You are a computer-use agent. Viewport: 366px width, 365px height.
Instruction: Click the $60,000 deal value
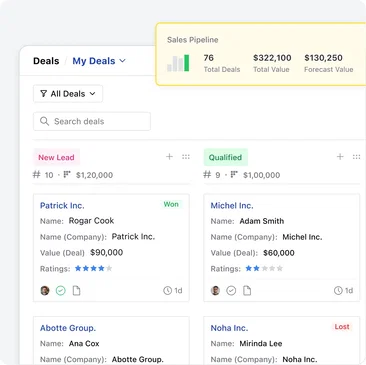(279, 253)
